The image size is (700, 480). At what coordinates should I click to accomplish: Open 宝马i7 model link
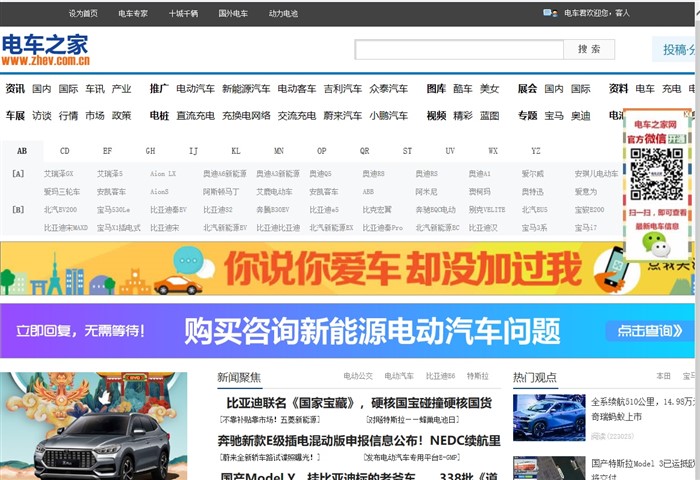(585, 228)
